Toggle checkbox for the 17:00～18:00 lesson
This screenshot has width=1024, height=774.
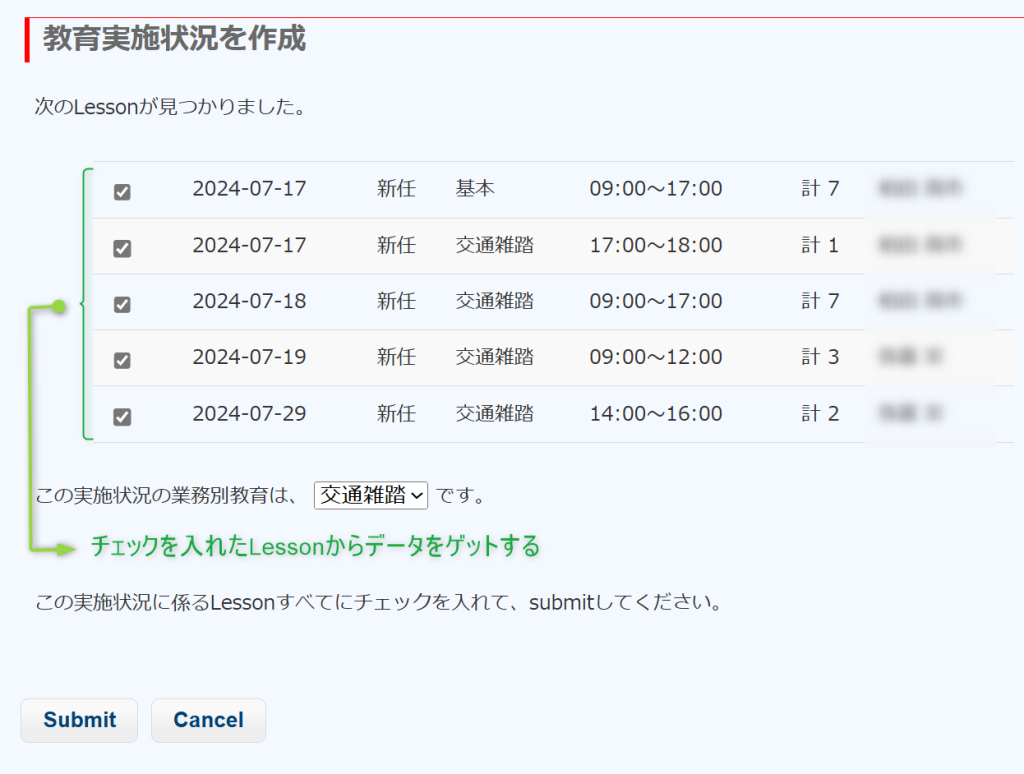tap(122, 248)
